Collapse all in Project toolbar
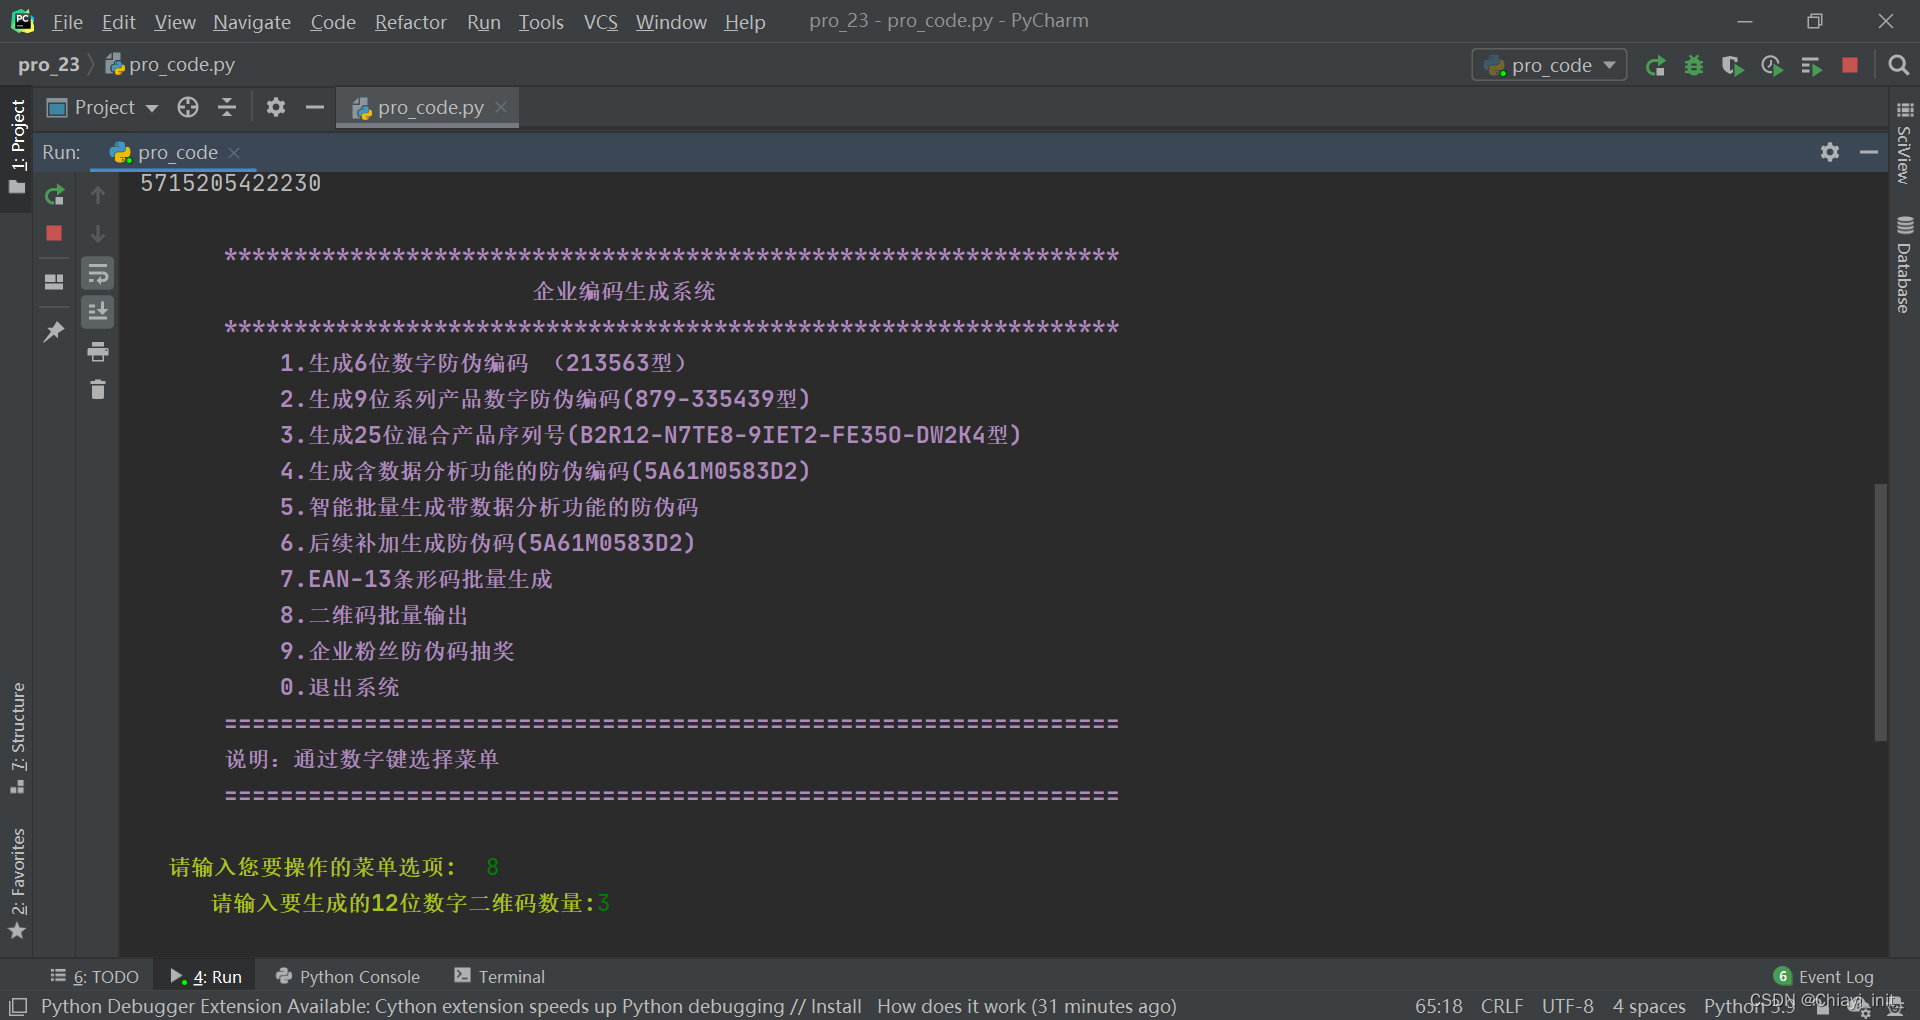 (x=227, y=107)
